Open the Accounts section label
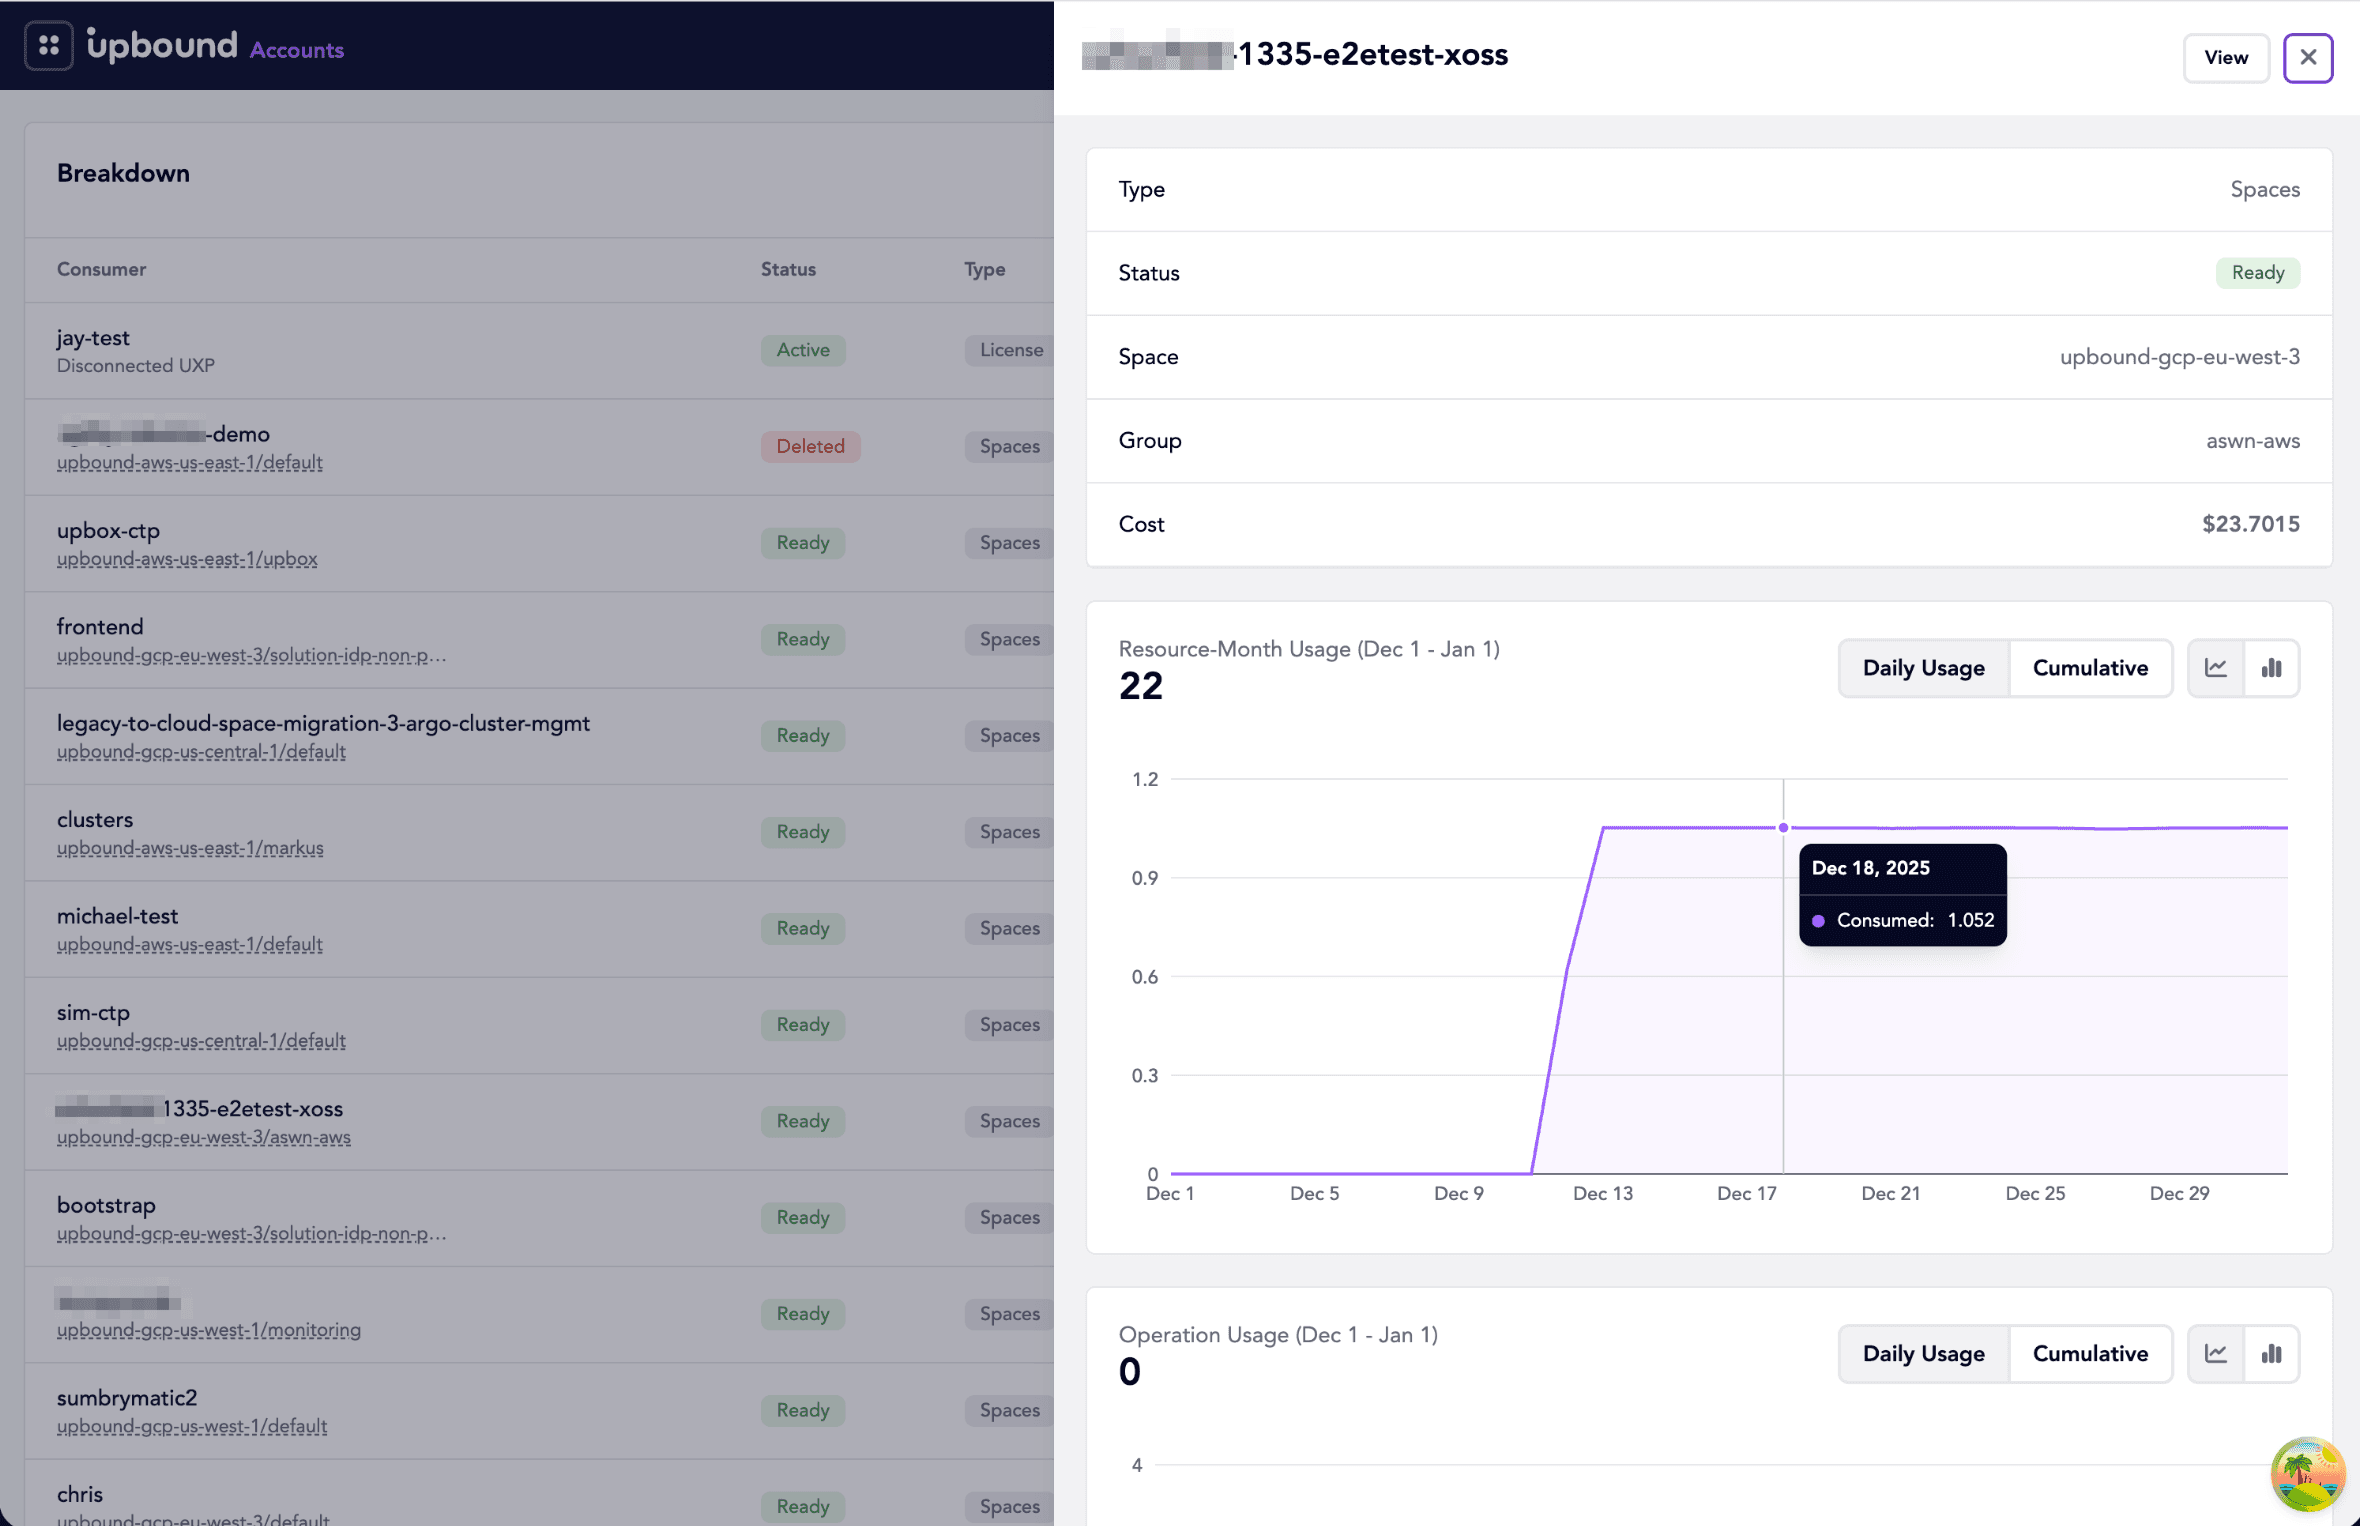The image size is (2360, 1526). point(296,50)
